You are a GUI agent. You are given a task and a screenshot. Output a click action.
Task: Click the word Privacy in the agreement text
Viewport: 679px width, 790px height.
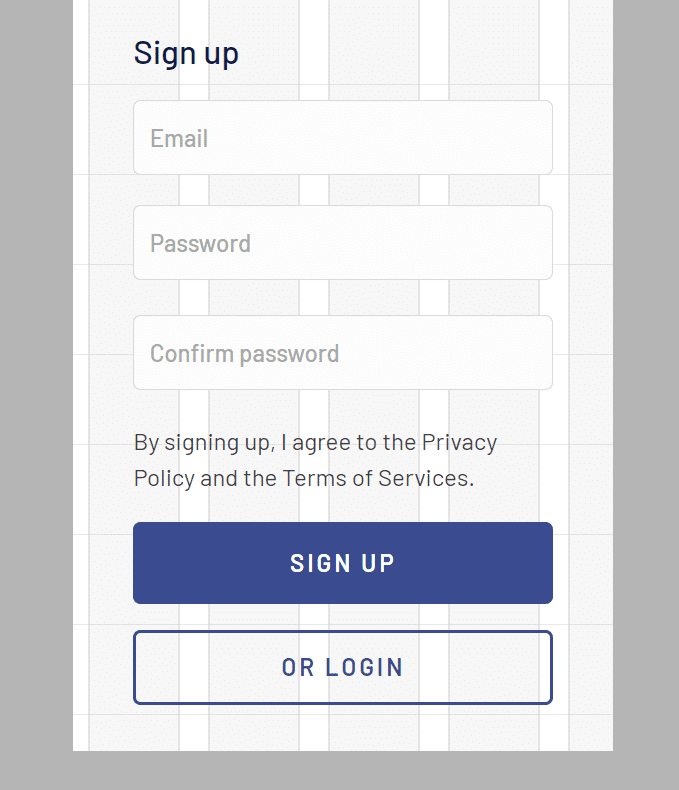[459, 442]
